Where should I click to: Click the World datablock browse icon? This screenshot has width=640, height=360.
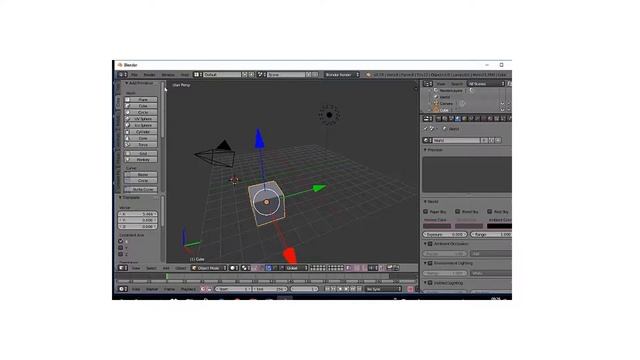[426, 140]
